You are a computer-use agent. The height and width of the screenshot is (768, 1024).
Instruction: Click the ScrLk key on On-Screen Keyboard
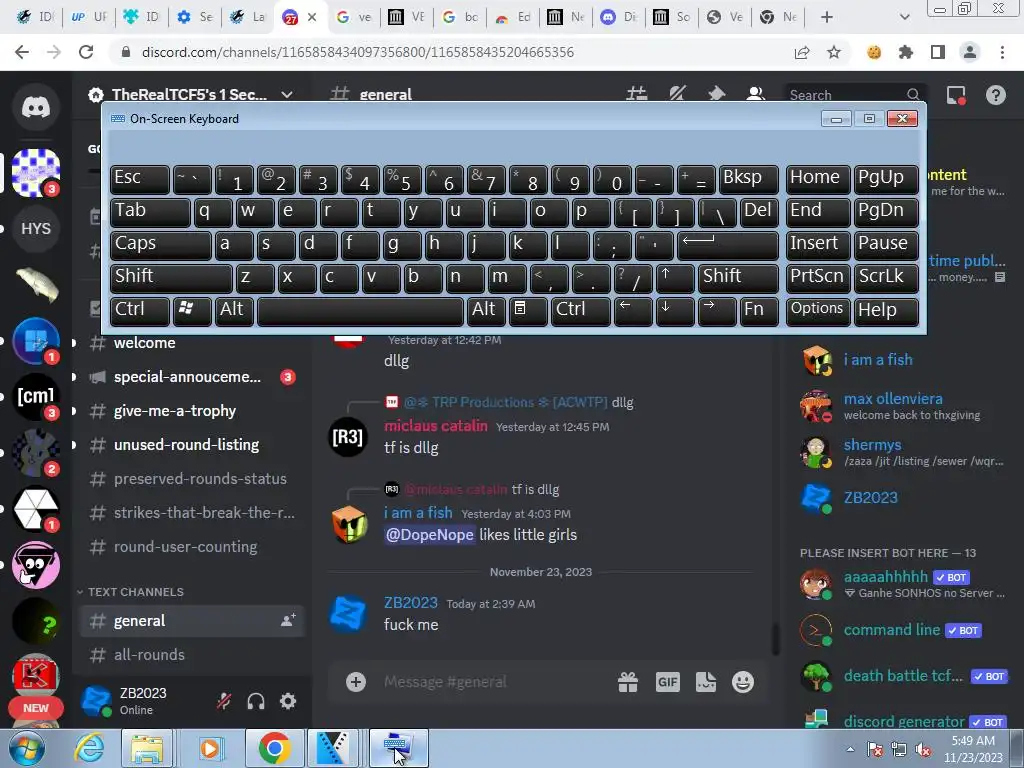[x=886, y=277]
